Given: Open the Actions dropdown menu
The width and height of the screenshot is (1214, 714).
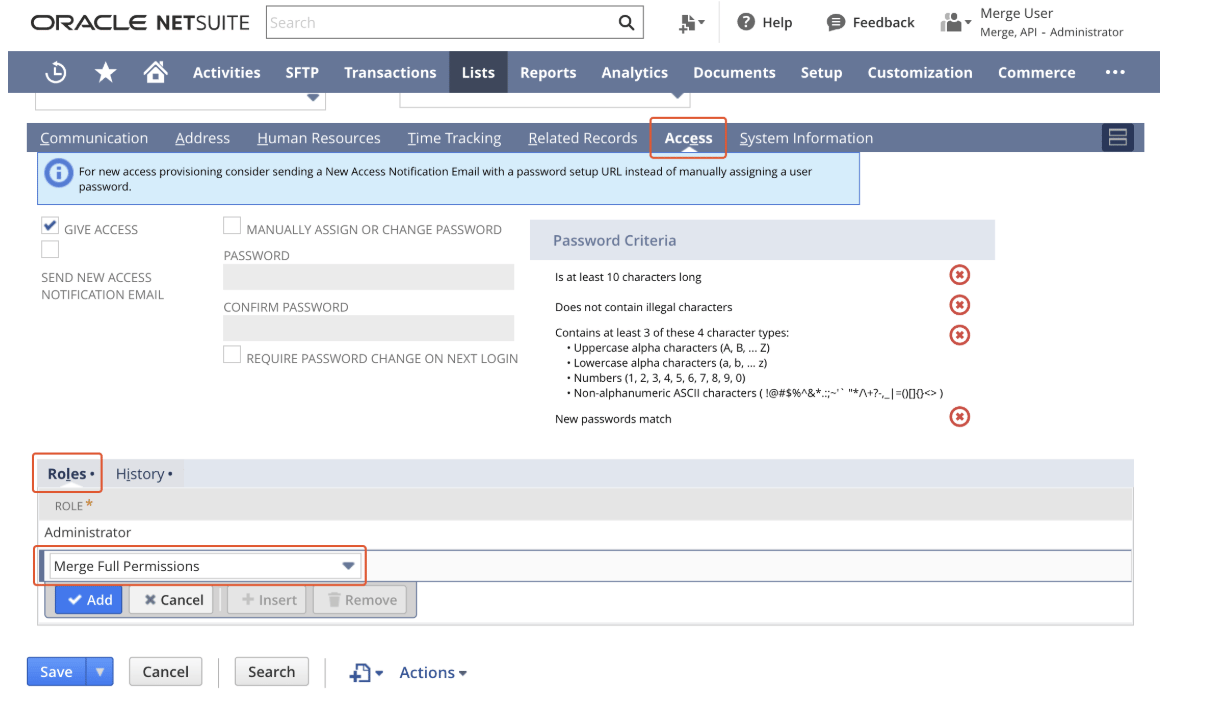Looking at the screenshot, I should click(x=433, y=673).
